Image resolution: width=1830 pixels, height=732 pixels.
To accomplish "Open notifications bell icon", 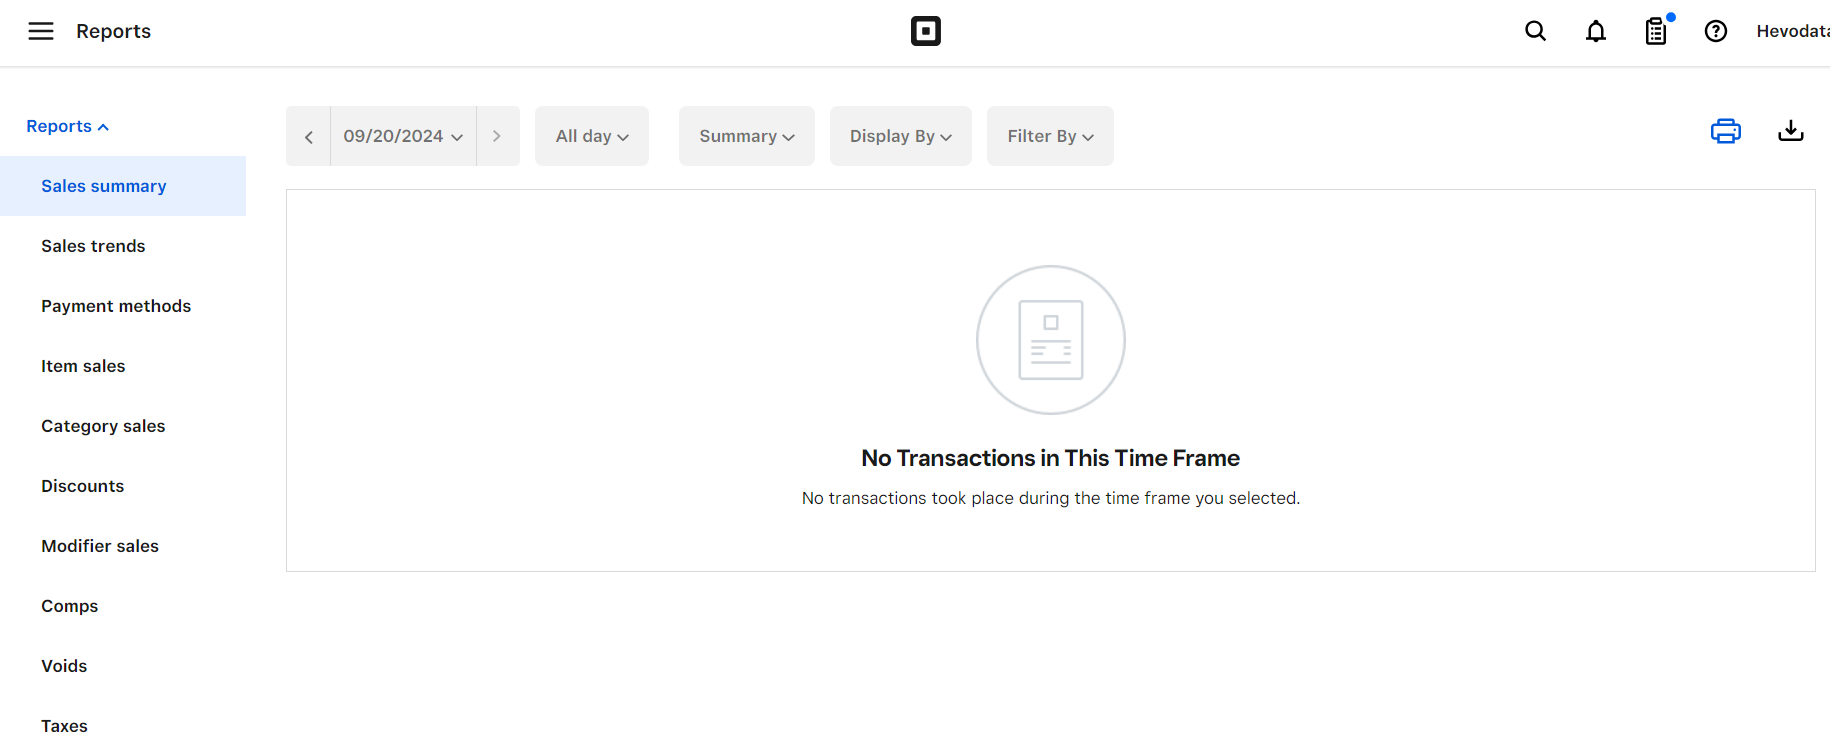I will [1596, 31].
